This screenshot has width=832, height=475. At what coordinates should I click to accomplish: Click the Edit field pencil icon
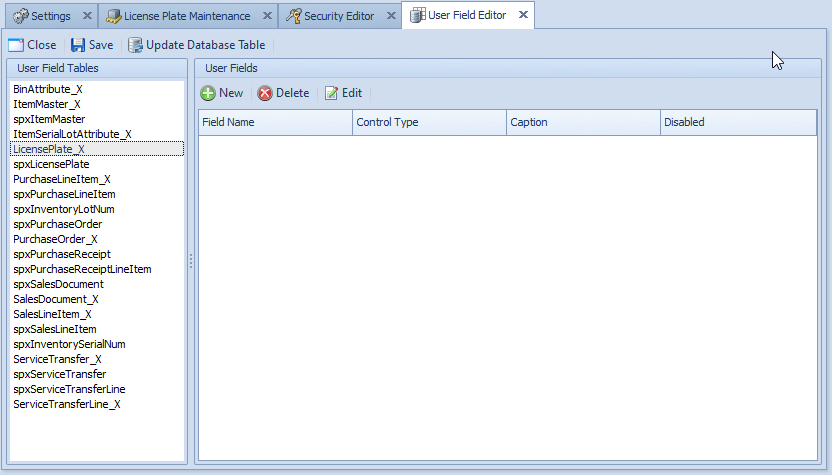[331, 93]
